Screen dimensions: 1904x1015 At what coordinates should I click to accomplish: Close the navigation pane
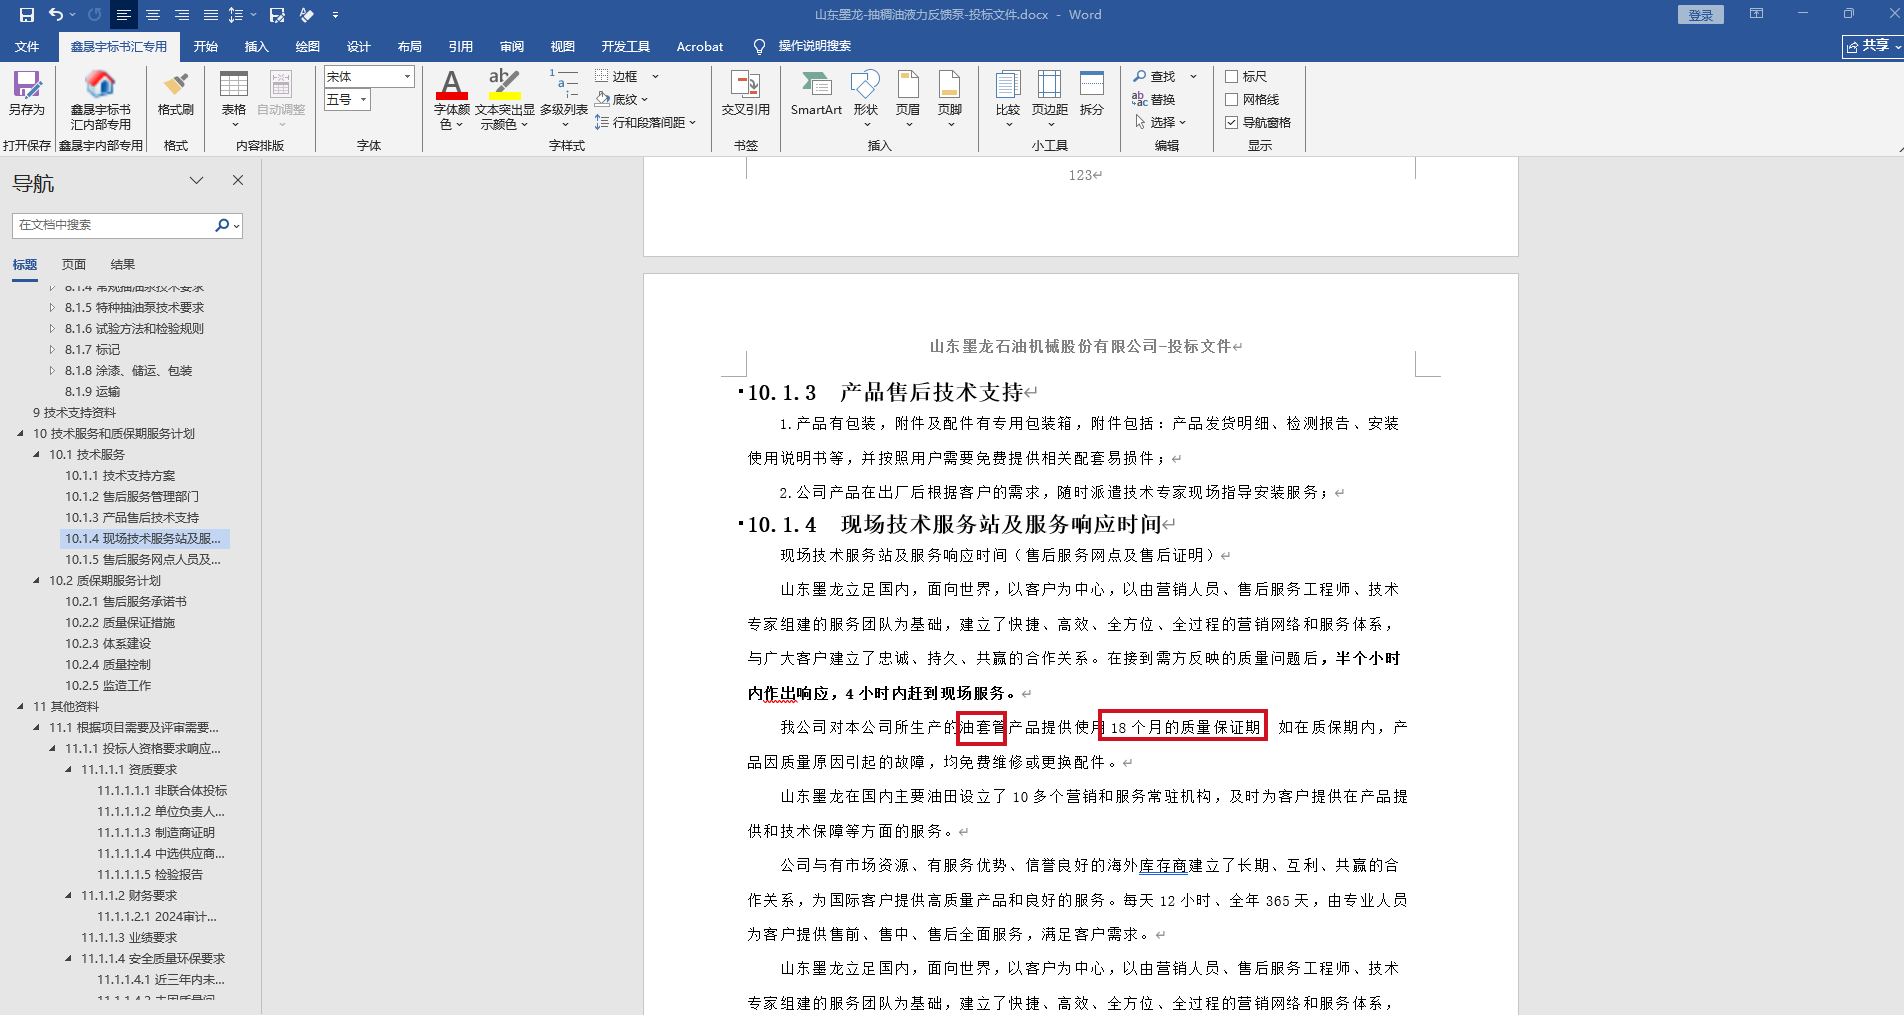point(238,180)
